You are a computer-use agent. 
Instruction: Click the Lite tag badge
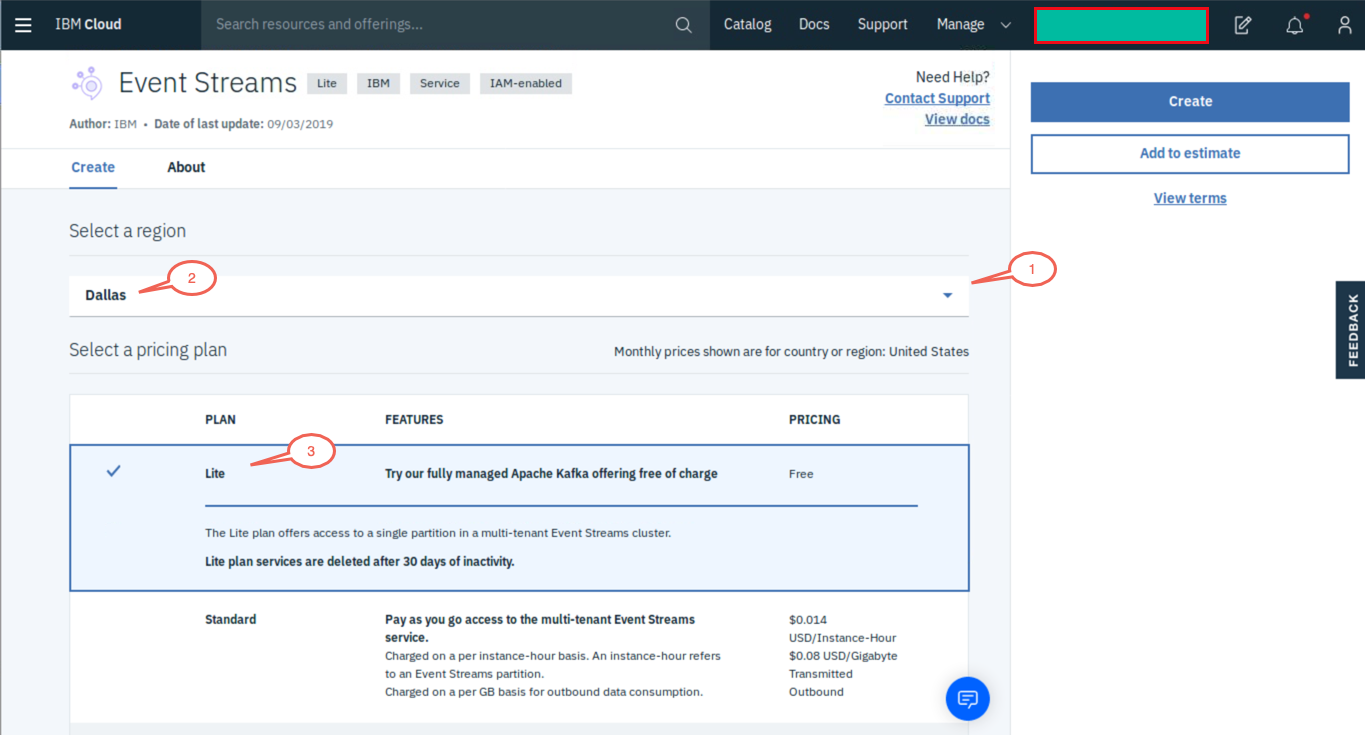(x=327, y=84)
